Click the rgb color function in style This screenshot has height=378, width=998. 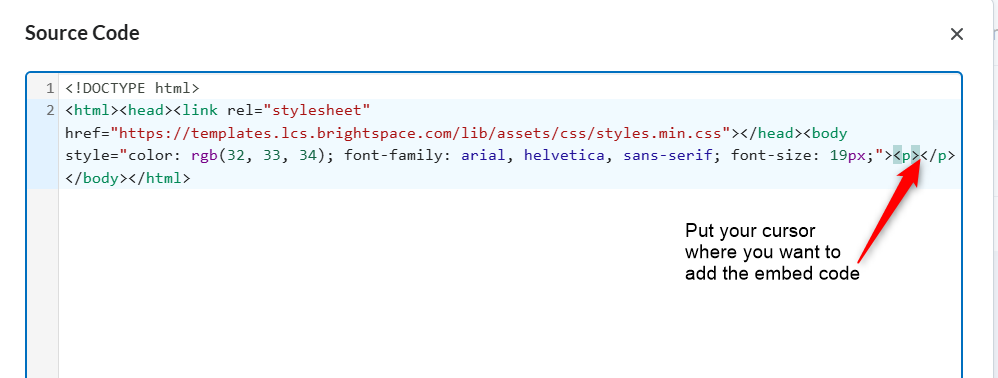click(204, 157)
